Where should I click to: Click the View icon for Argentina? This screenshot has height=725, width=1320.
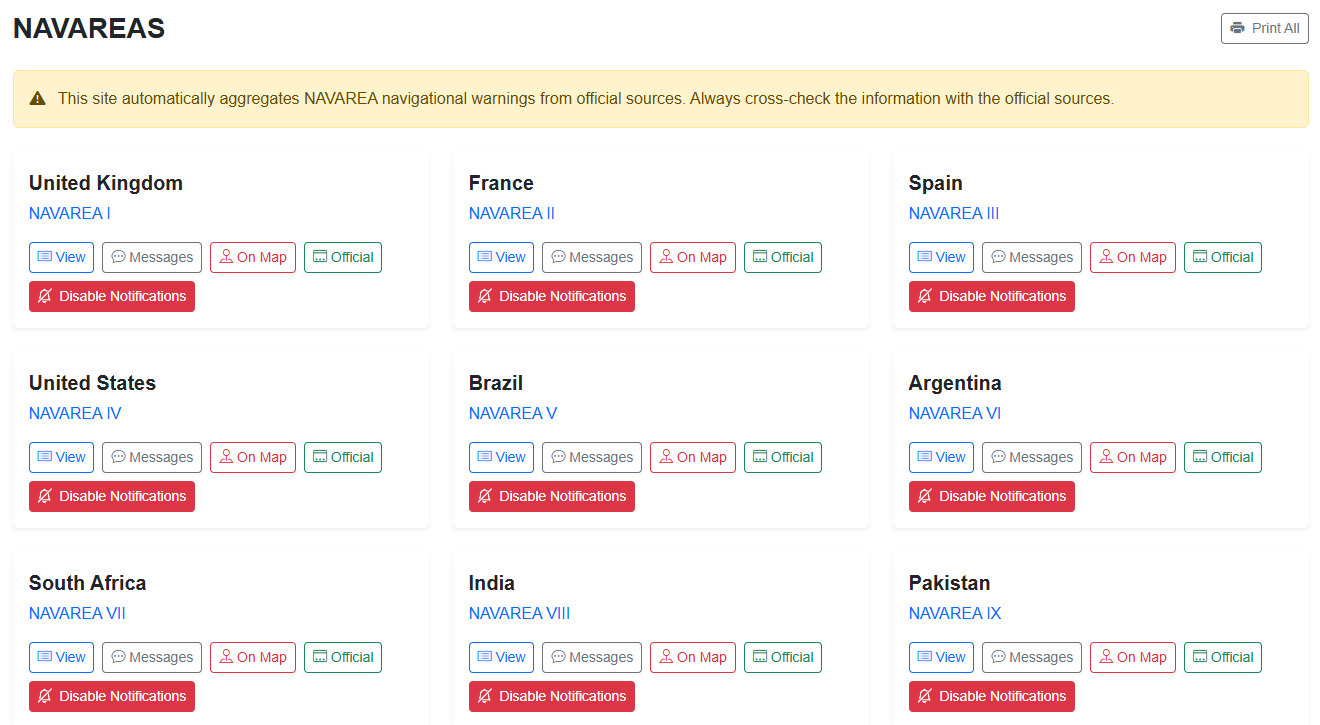(x=924, y=457)
